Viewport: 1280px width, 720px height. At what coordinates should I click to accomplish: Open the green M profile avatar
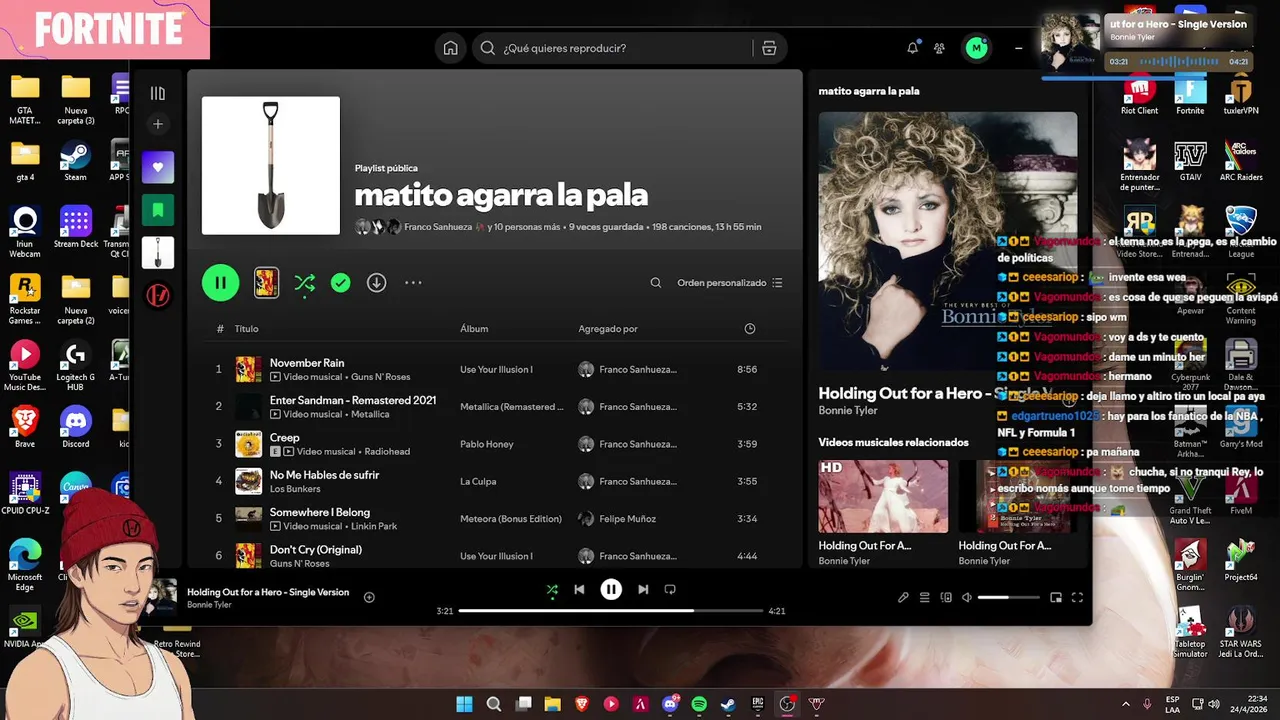(x=976, y=48)
